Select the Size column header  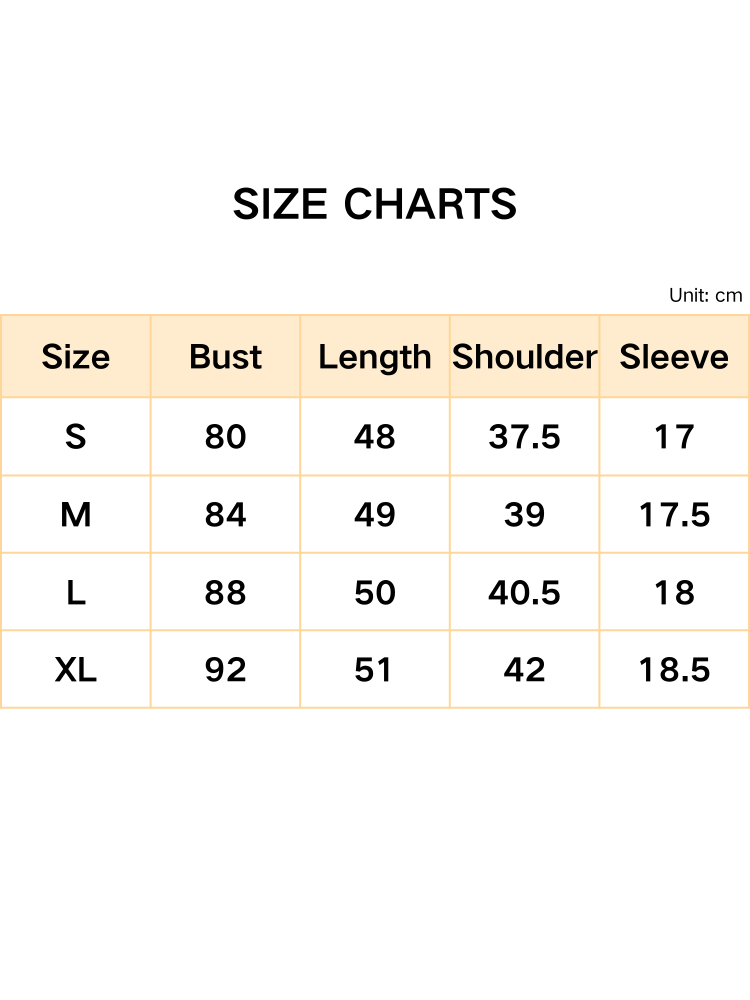coord(76,357)
